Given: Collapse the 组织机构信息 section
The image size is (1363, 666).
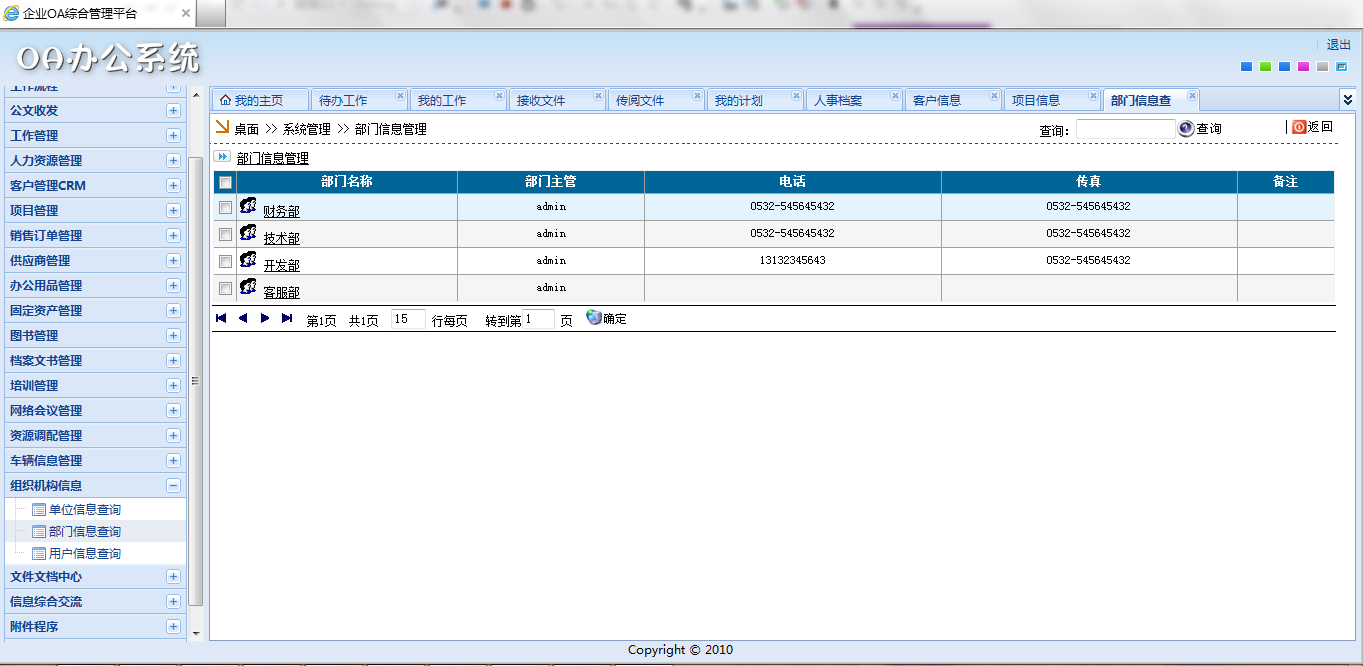Looking at the screenshot, I should pyautogui.click(x=173, y=485).
